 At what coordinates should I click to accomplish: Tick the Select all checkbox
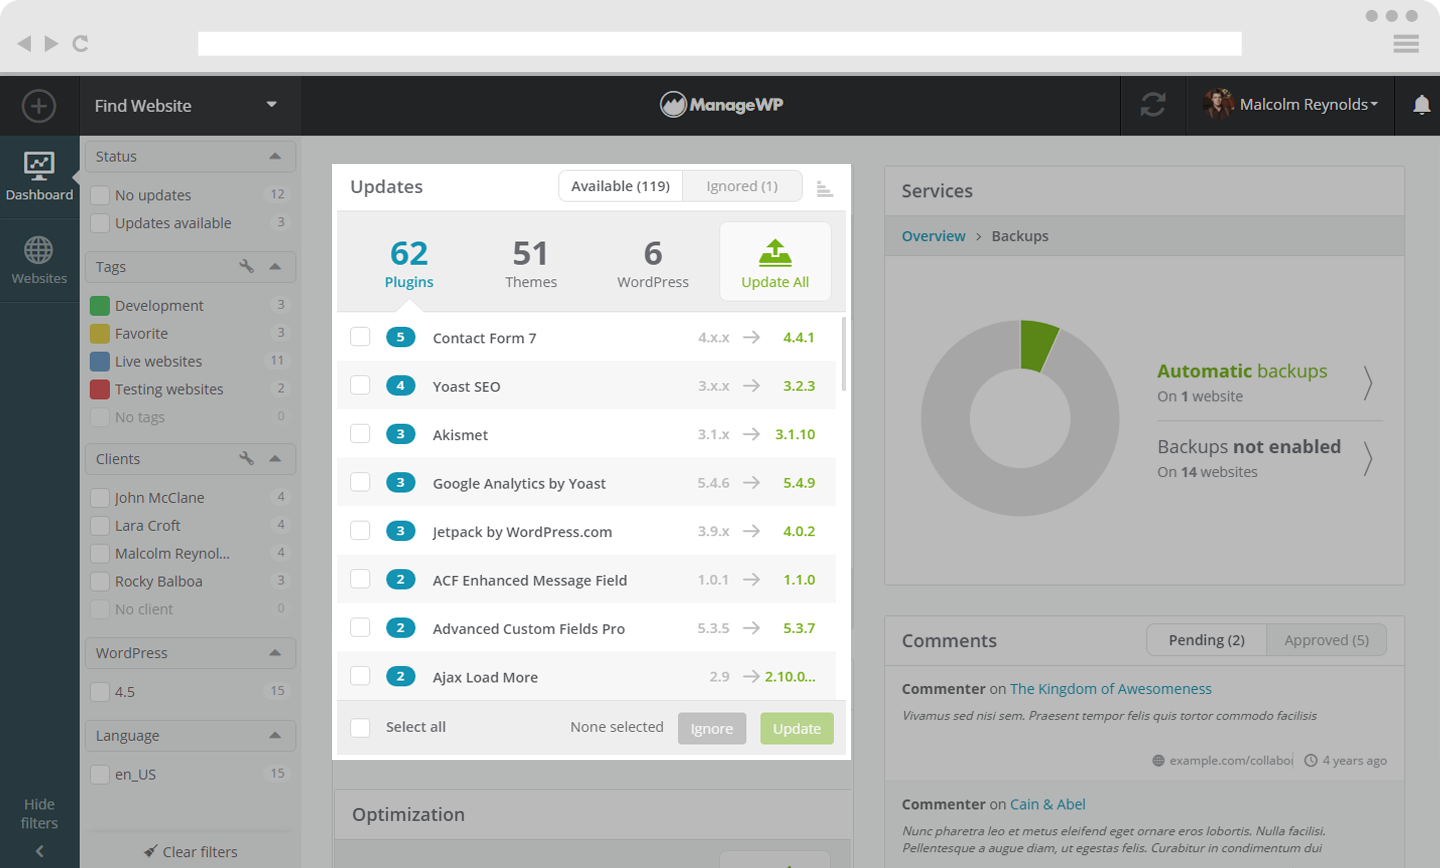(360, 727)
